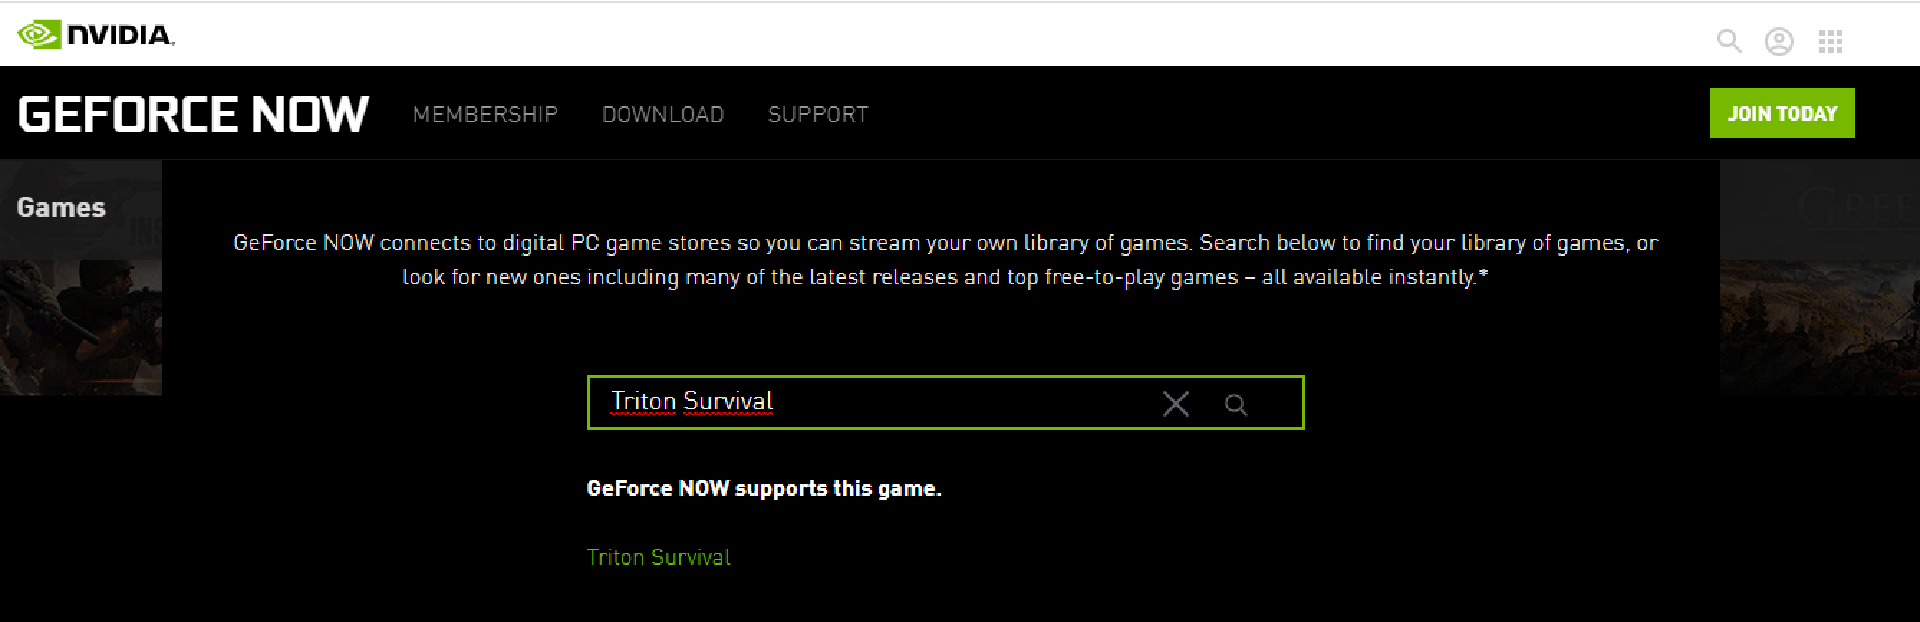Click the 'GeForce NOW supports this game.' message
1920x622 pixels.
pyautogui.click(x=764, y=489)
